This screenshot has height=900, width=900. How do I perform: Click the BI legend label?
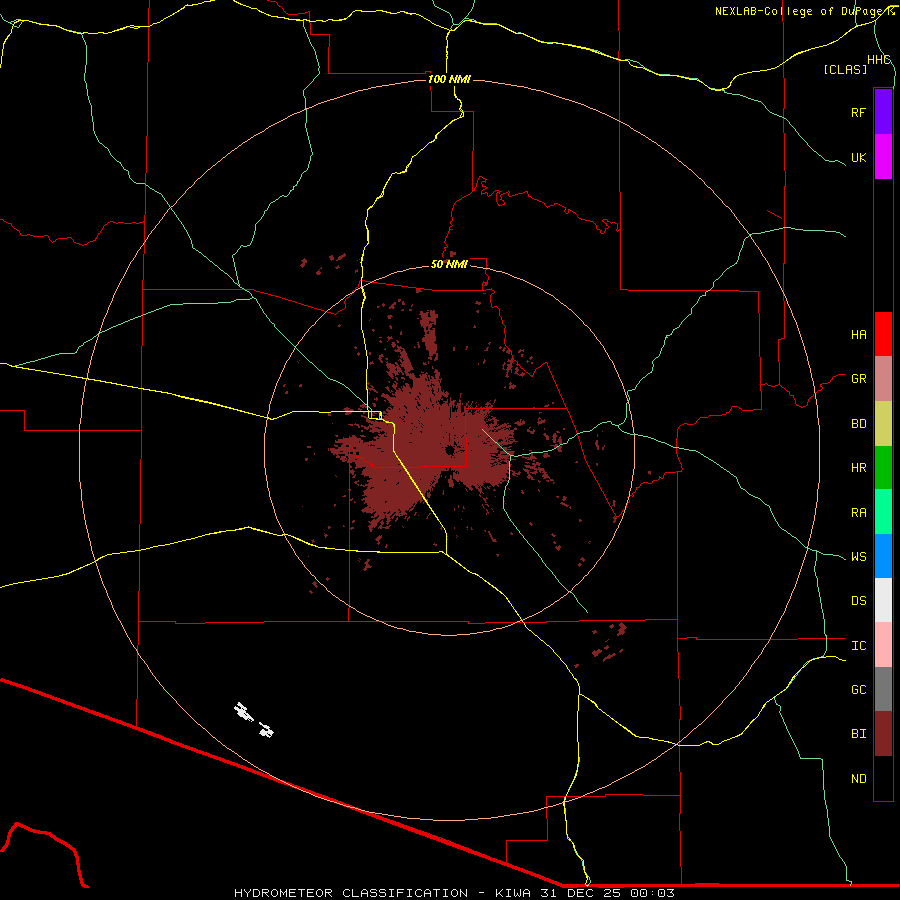coord(858,734)
